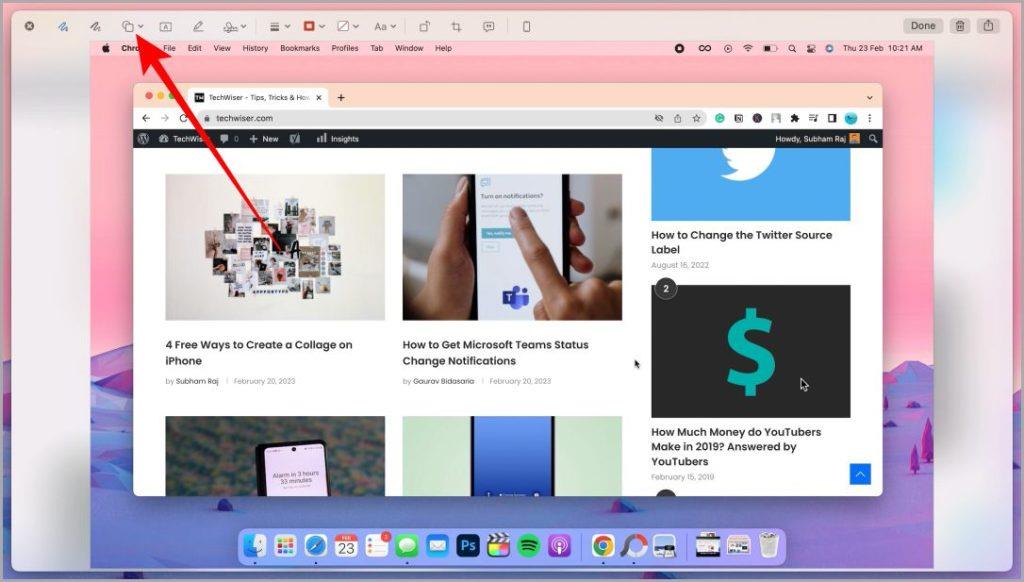Rotate the screenshot with Rotate icon

click(424, 27)
